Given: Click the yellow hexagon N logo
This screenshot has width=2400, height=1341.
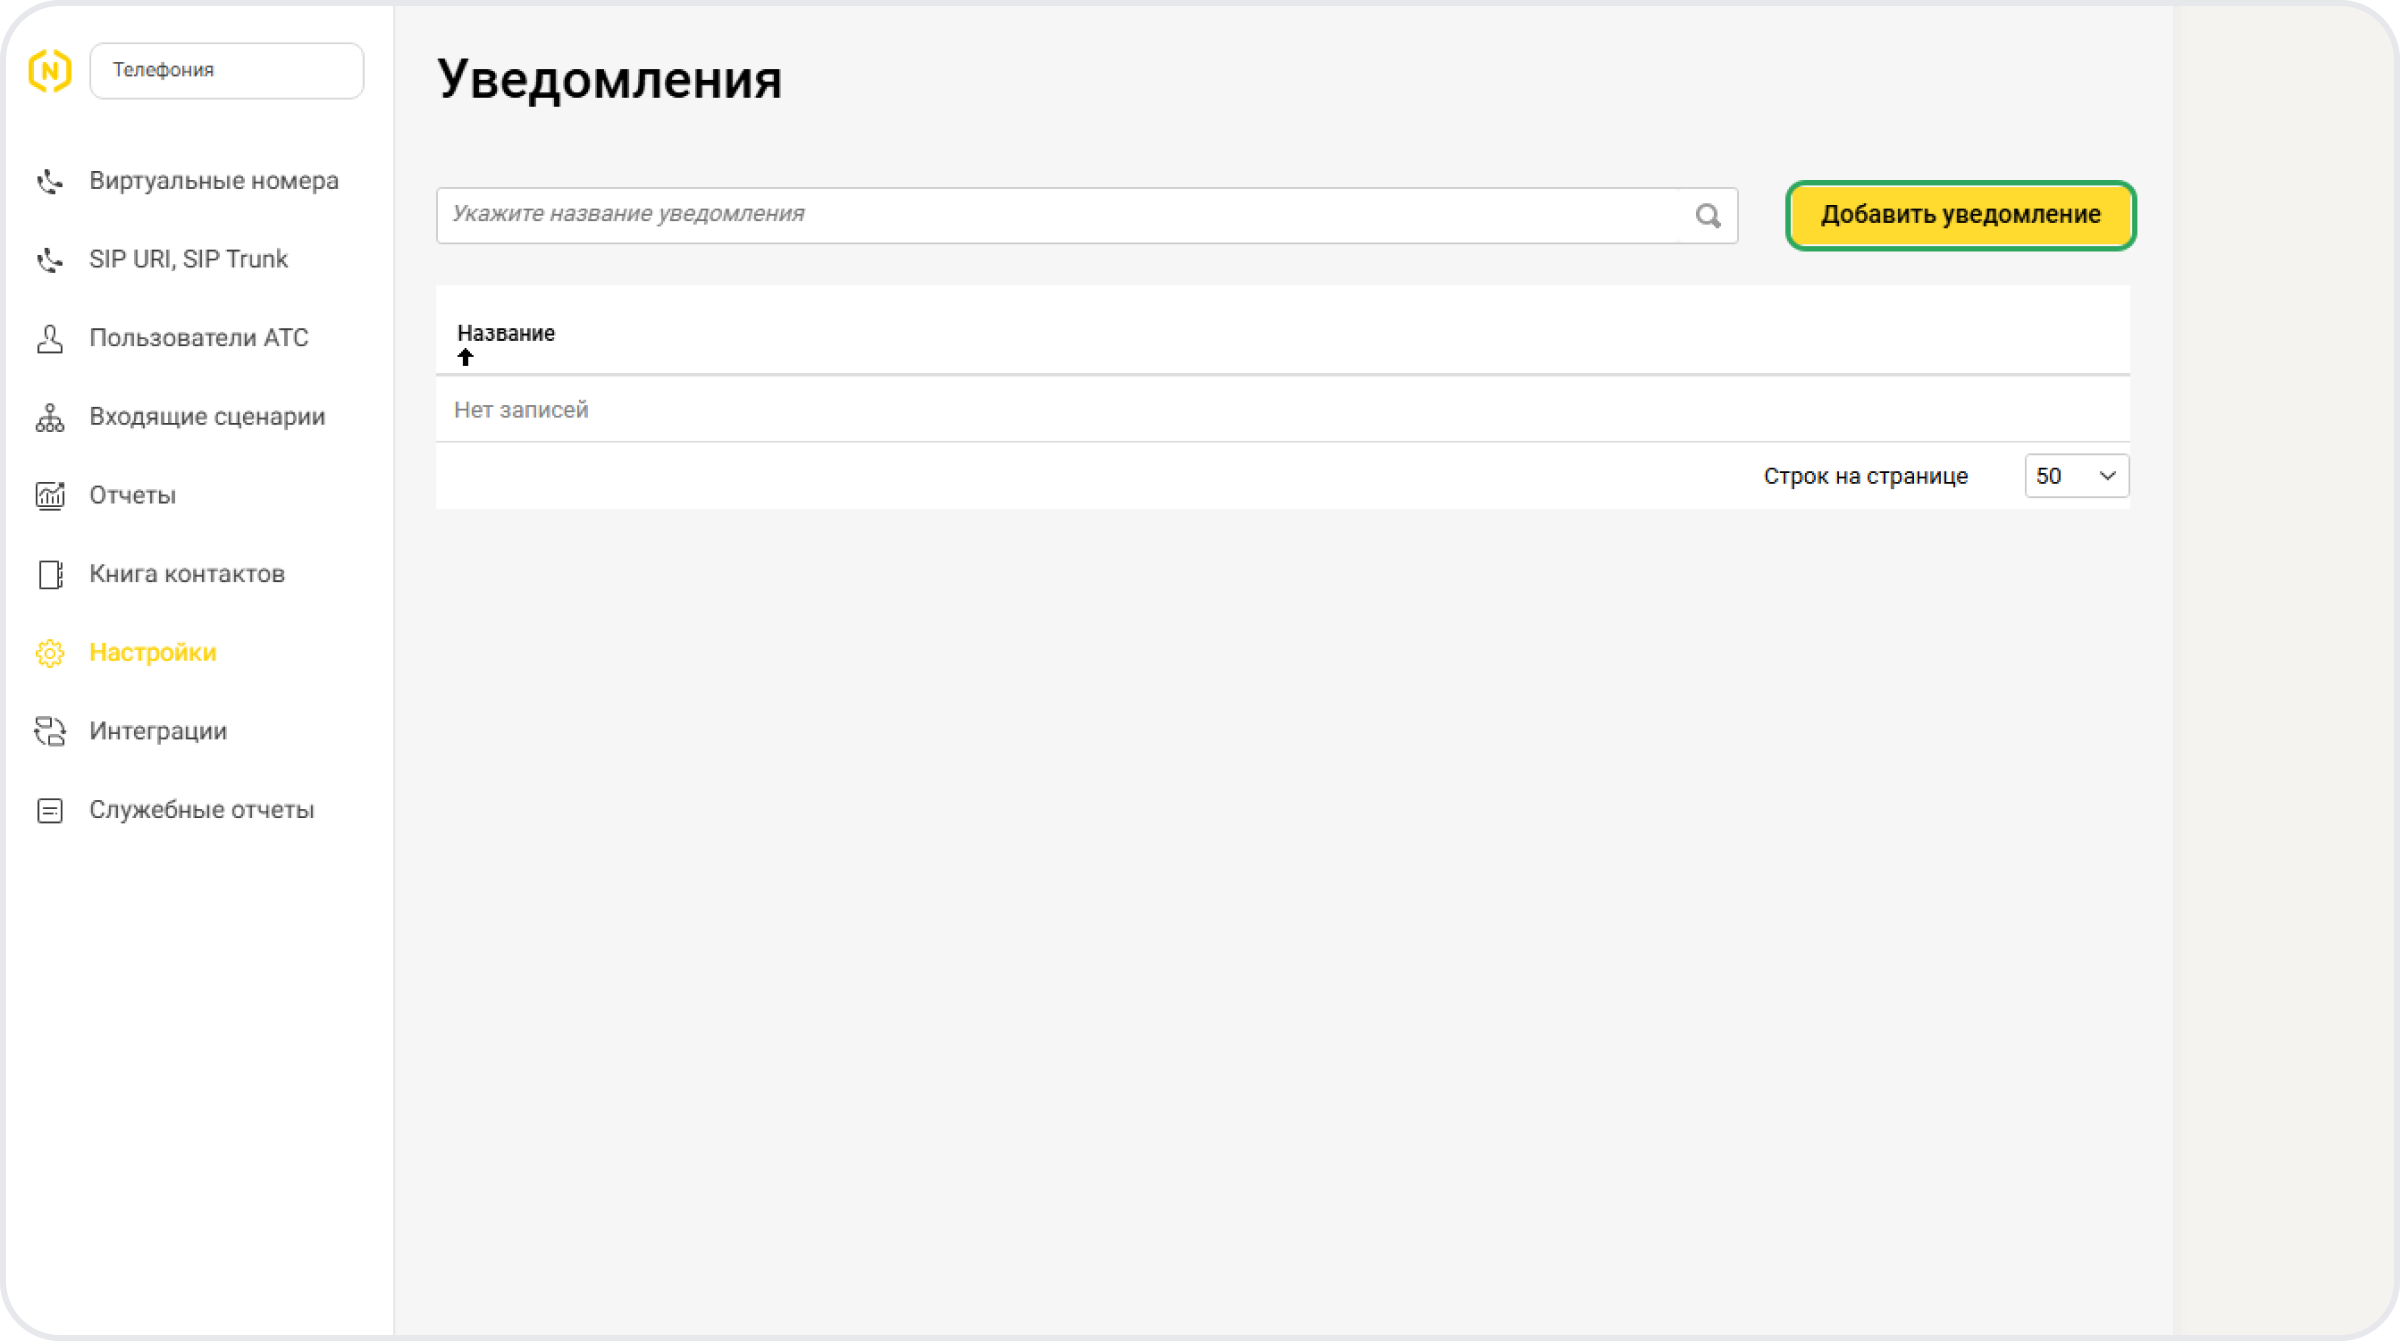Looking at the screenshot, I should pos(50,71).
